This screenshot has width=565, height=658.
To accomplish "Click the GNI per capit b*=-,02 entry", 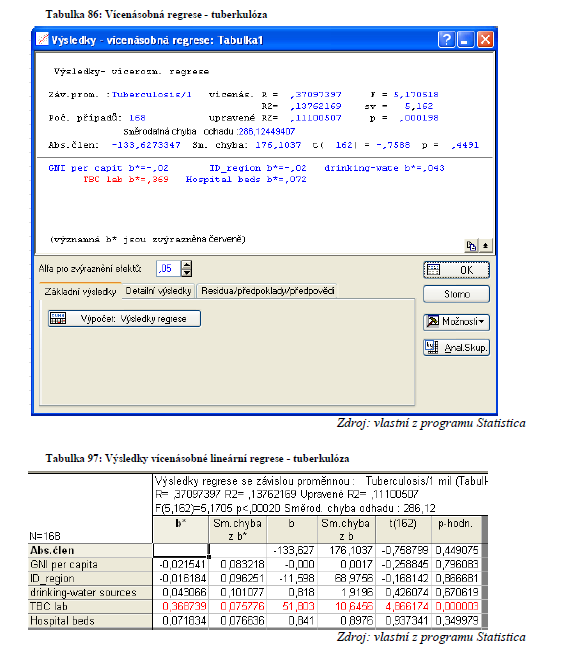I will click(108, 168).
